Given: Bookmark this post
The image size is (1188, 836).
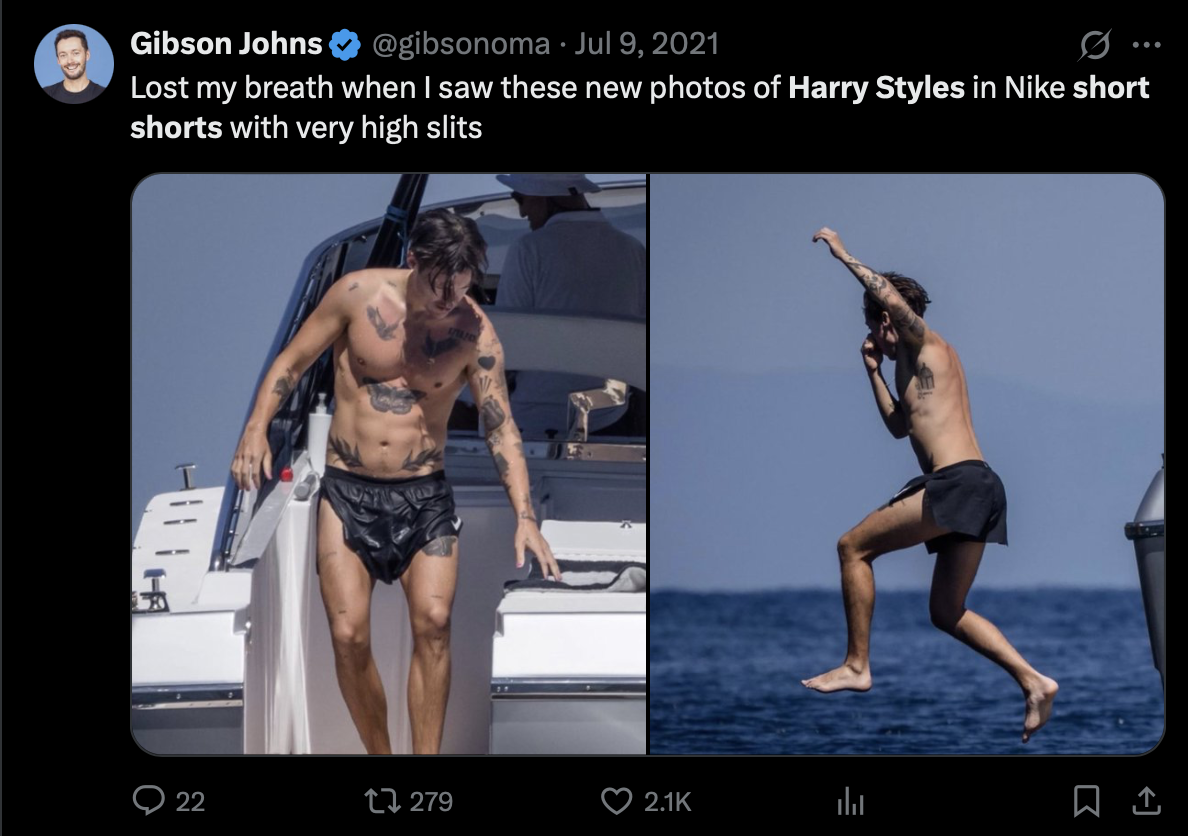Looking at the screenshot, I should (x=1088, y=800).
